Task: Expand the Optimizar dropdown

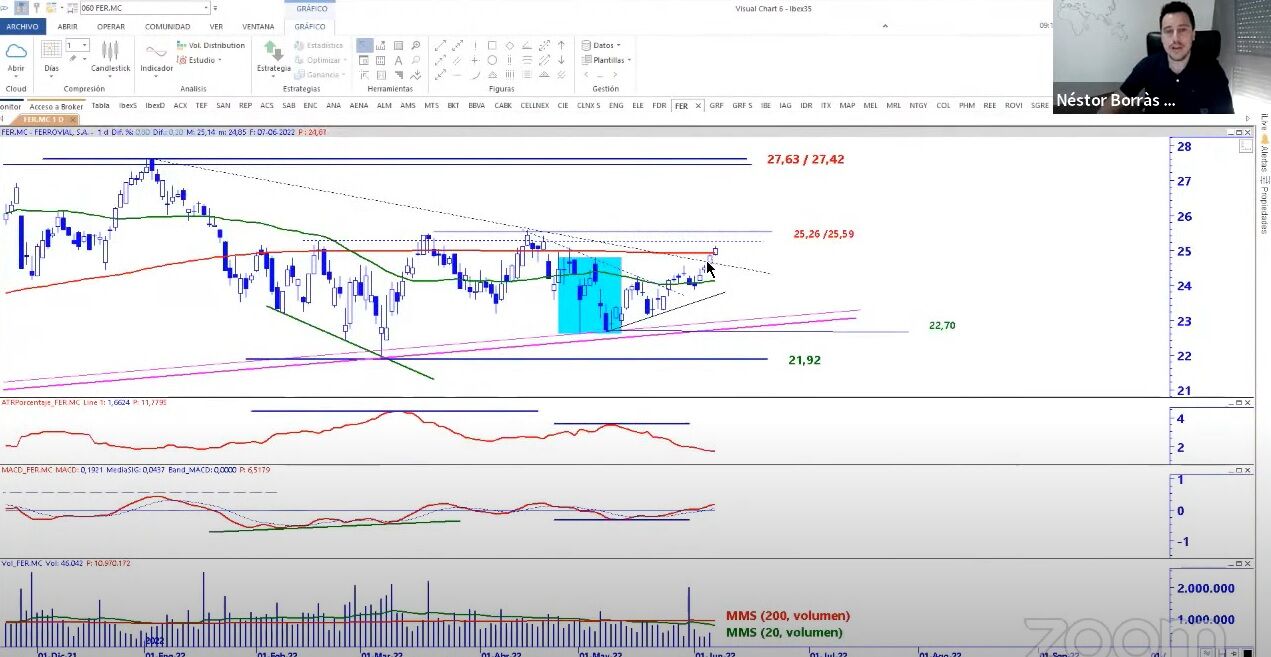Action: click(x=322, y=60)
